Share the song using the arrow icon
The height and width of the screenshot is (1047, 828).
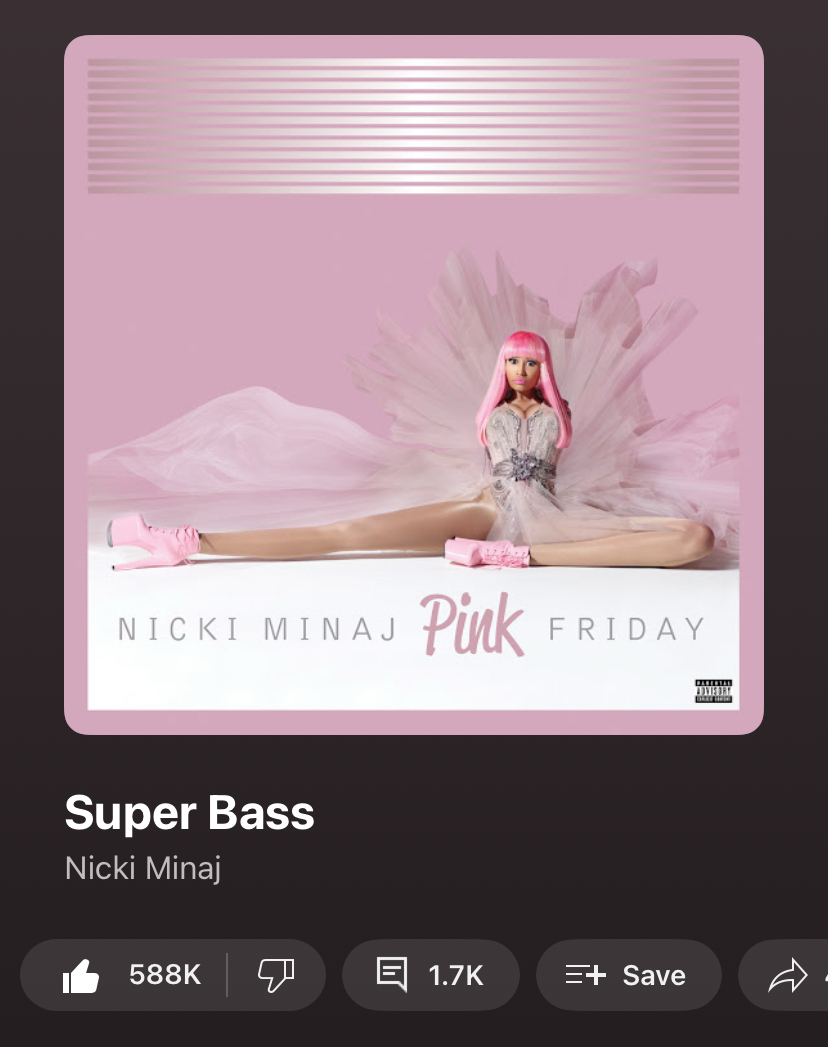[787, 976]
